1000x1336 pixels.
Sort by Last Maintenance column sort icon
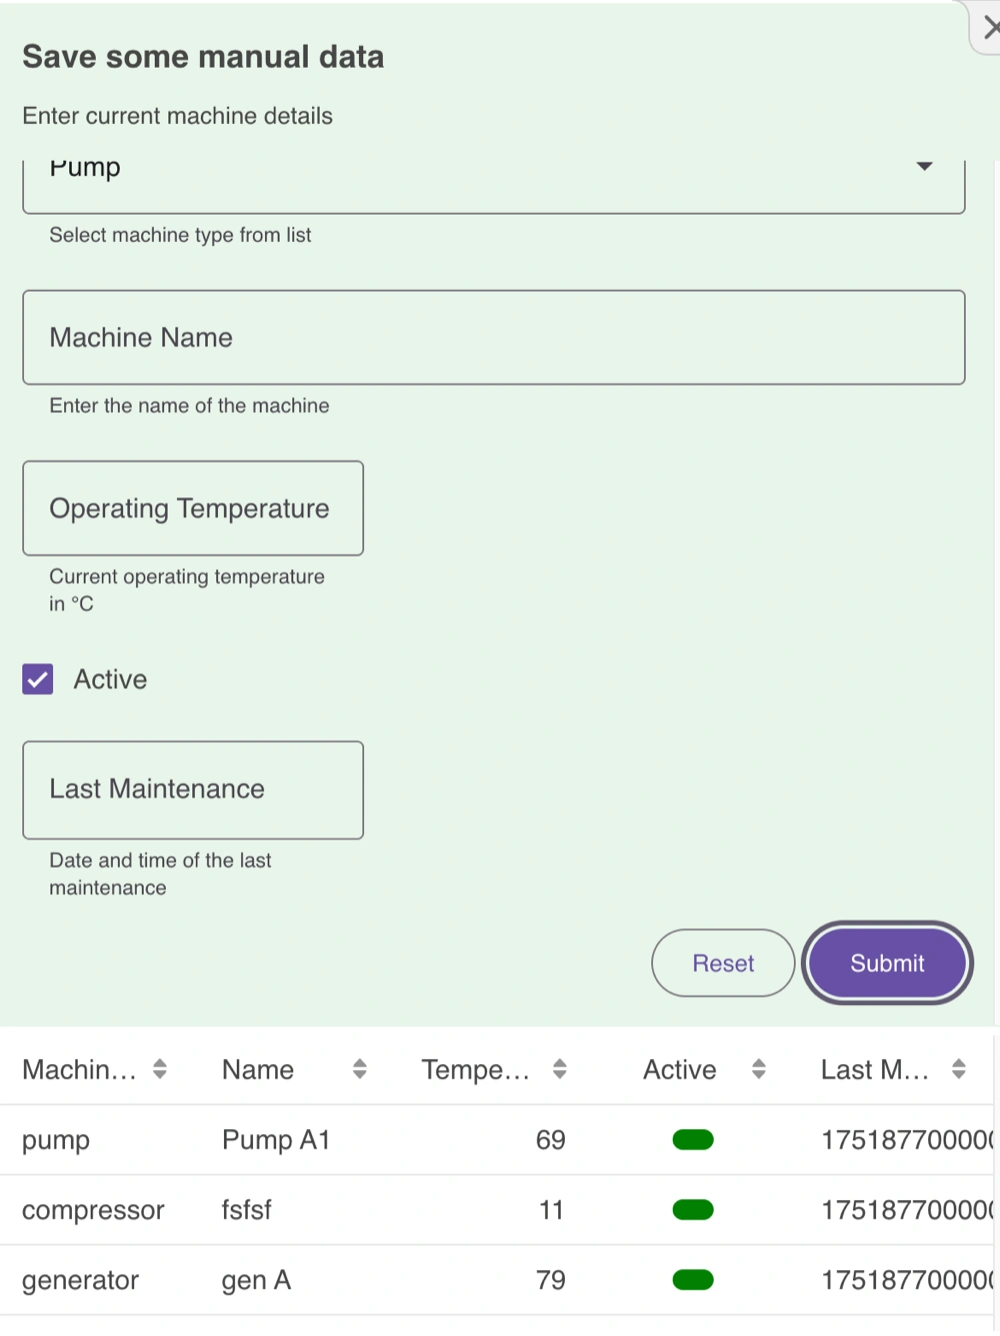pyautogui.click(x=959, y=1069)
